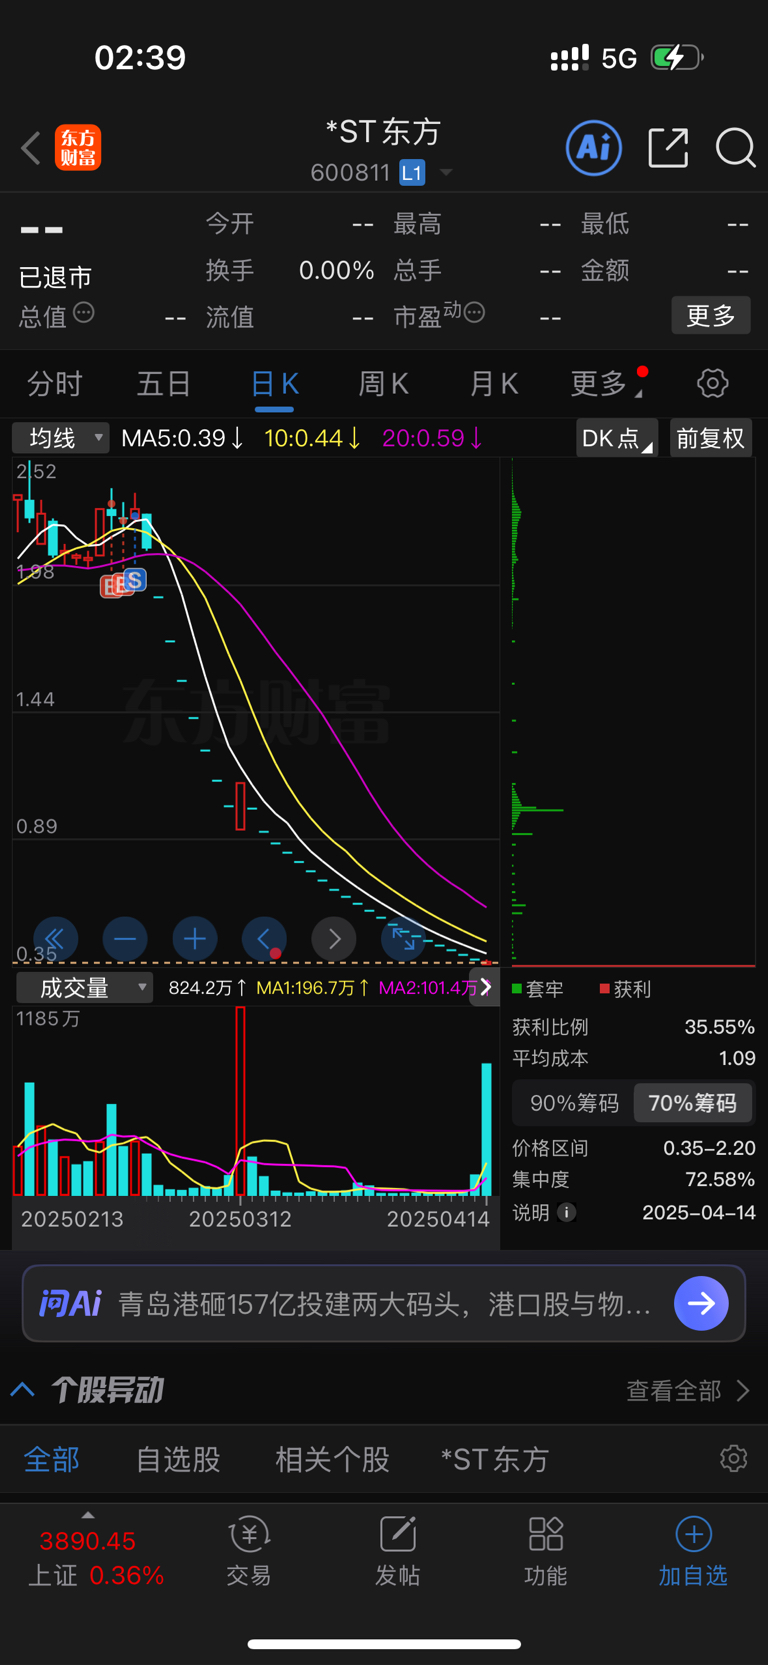Select the 全部 news tab
The image size is (769, 1665).
click(51, 1459)
